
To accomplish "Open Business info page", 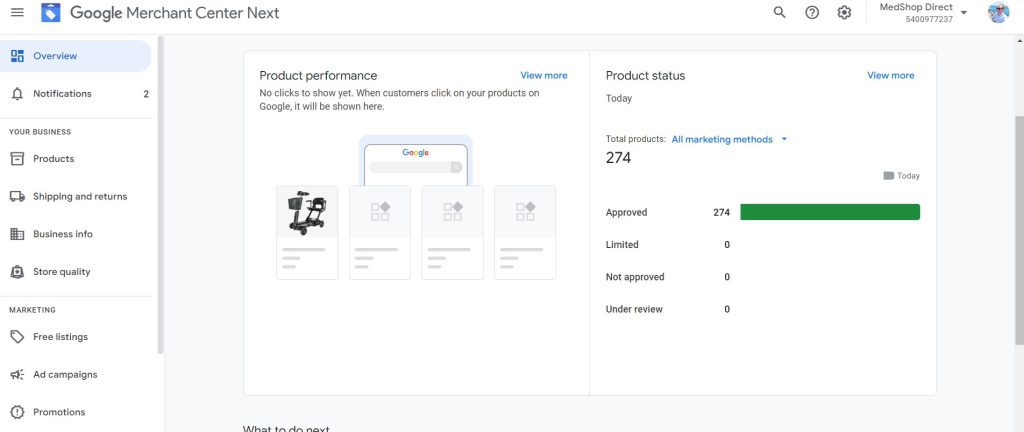I will point(76,234).
